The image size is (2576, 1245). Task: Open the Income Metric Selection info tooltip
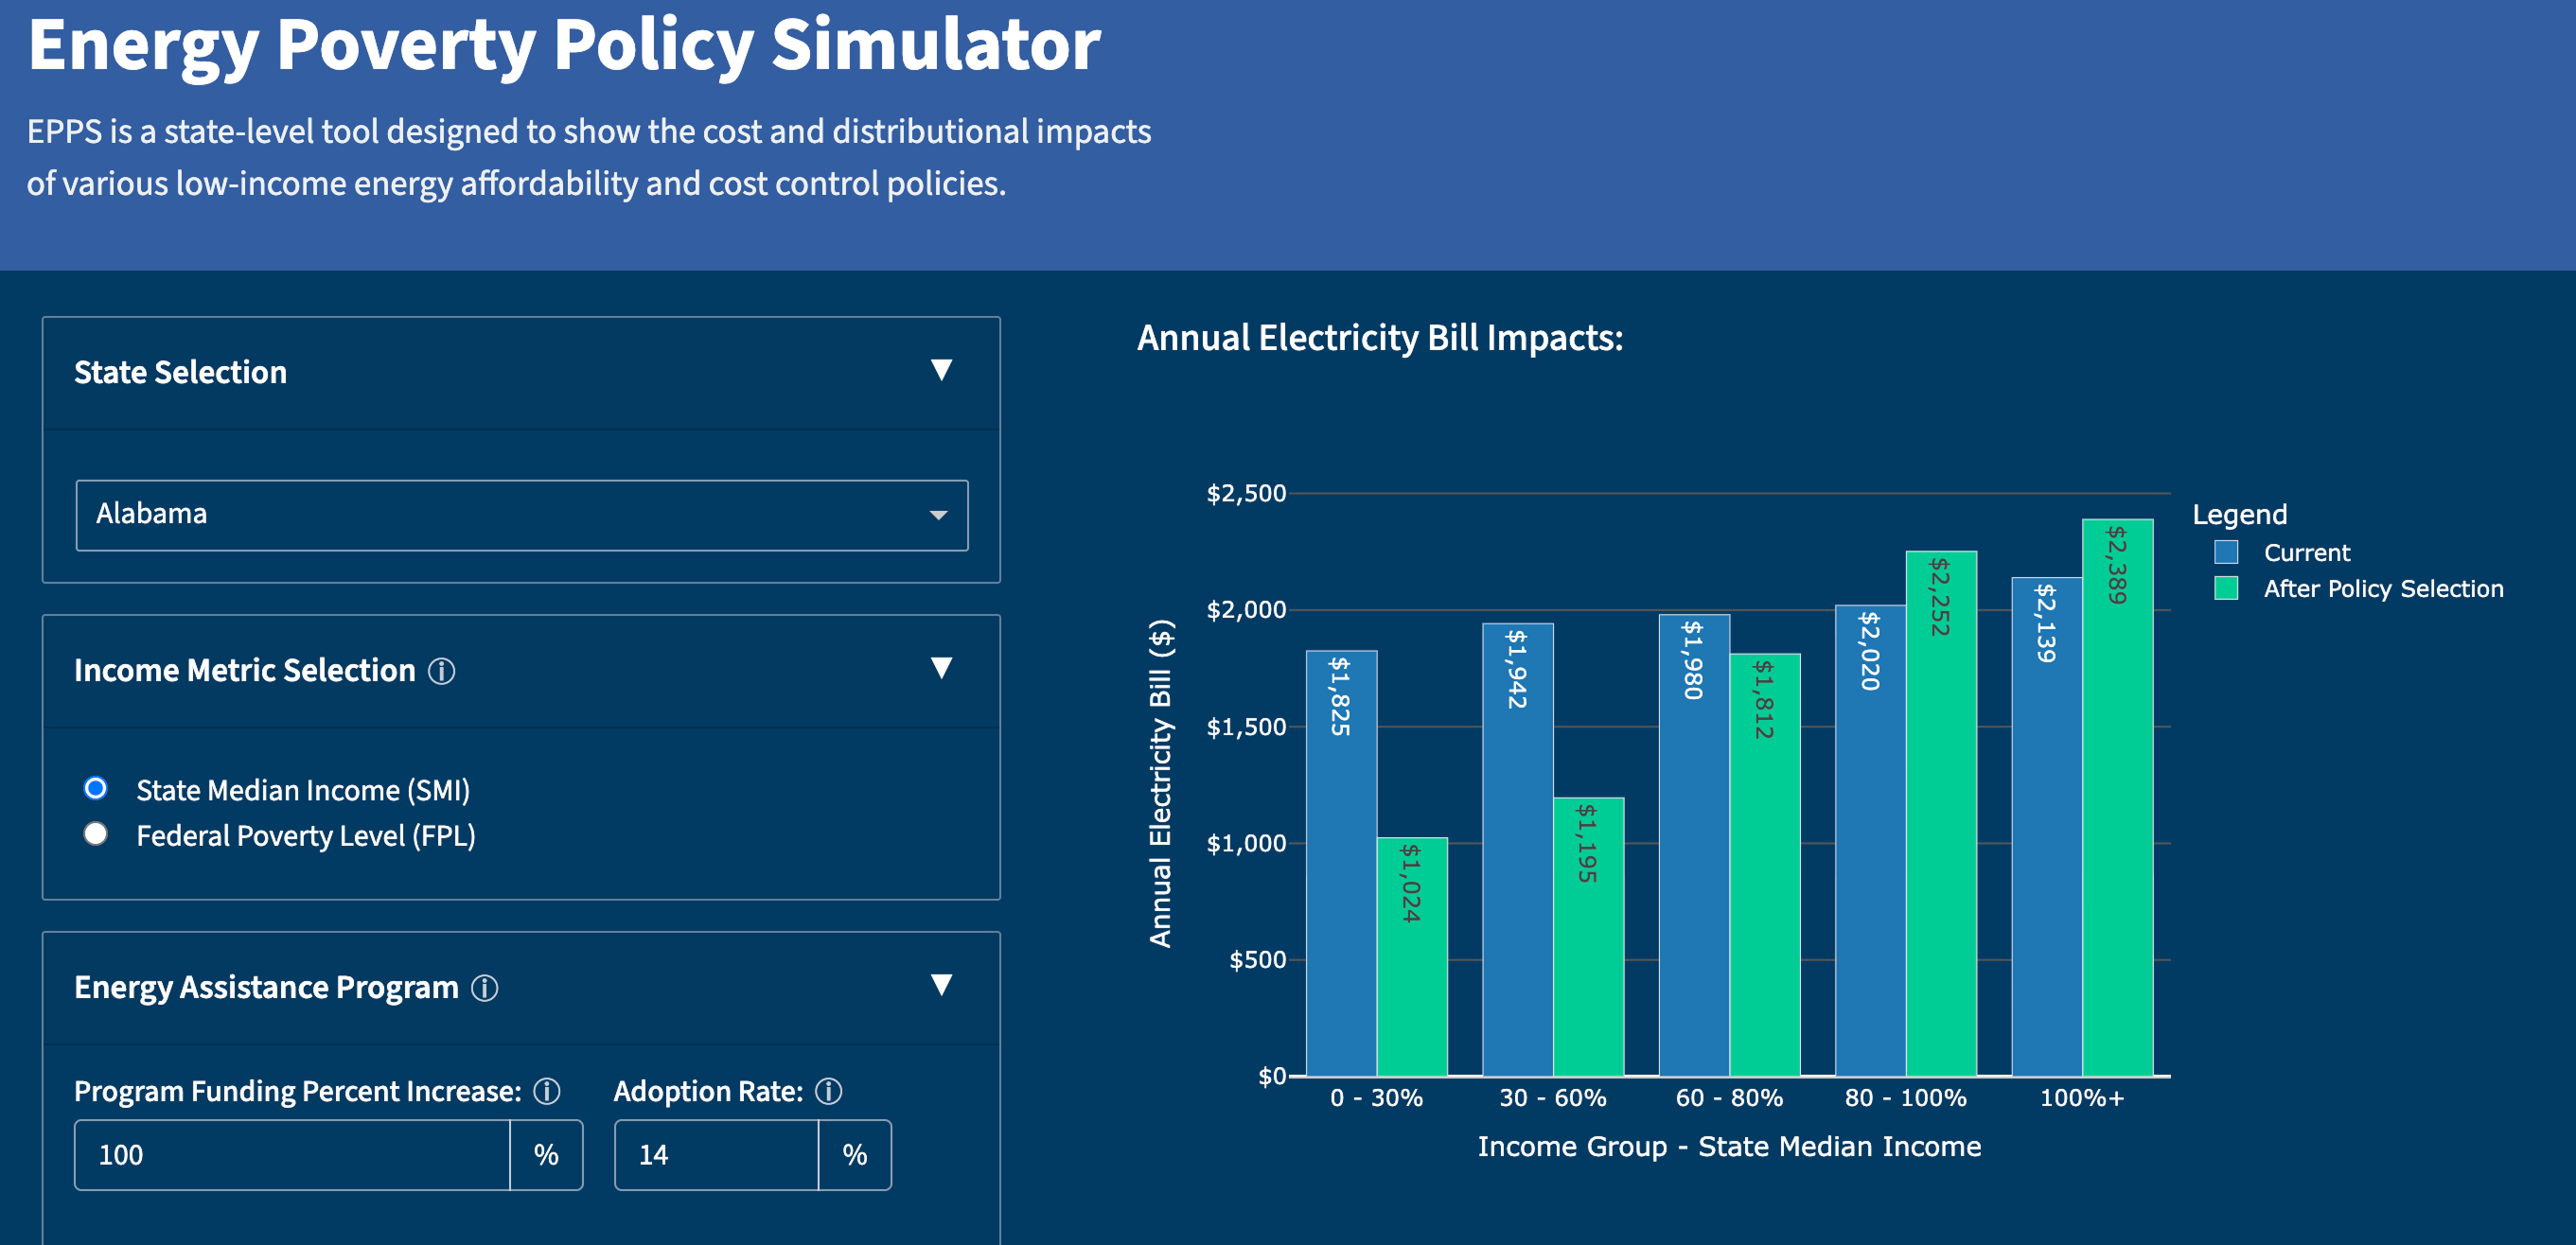443,671
